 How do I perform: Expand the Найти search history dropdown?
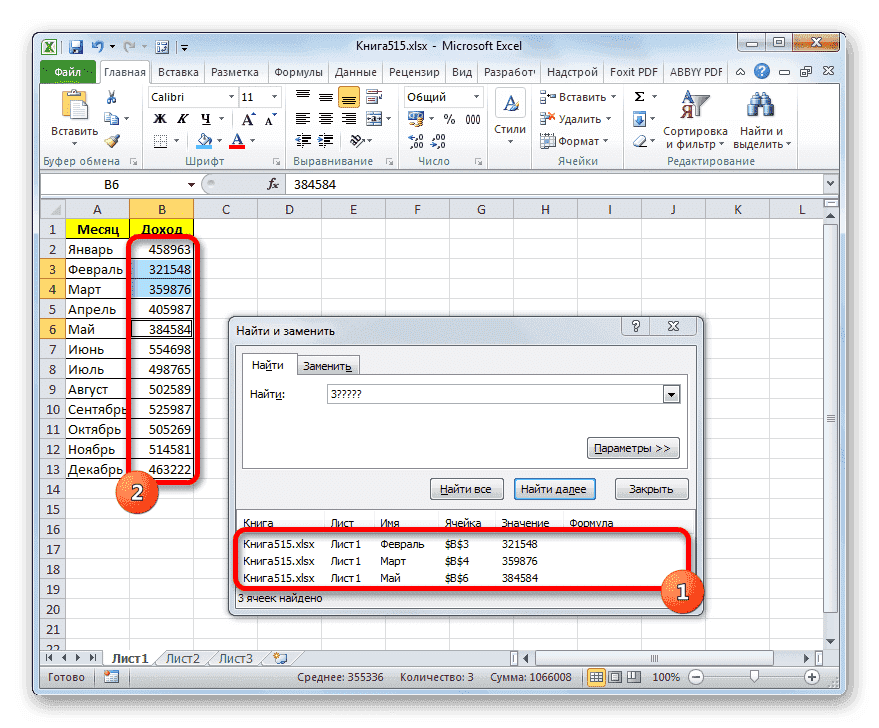point(672,393)
